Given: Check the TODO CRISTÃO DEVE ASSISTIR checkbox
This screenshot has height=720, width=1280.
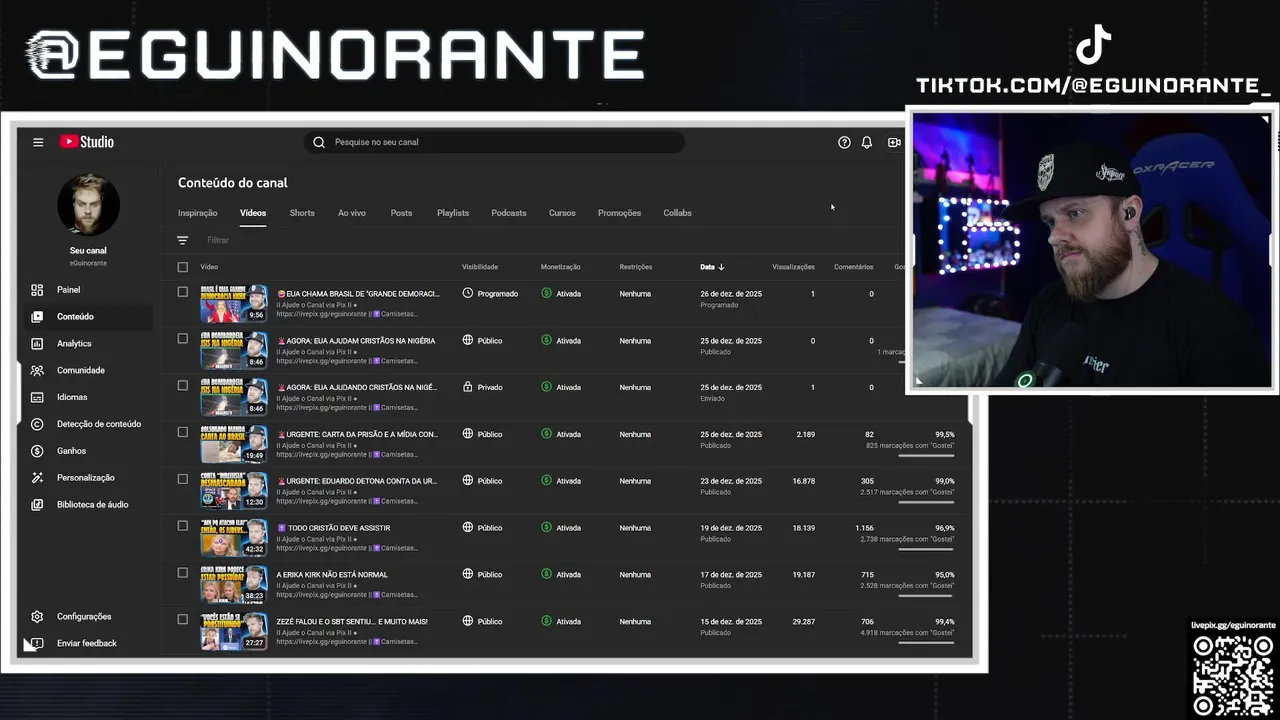Looking at the screenshot, I should [x=182, y=525].
